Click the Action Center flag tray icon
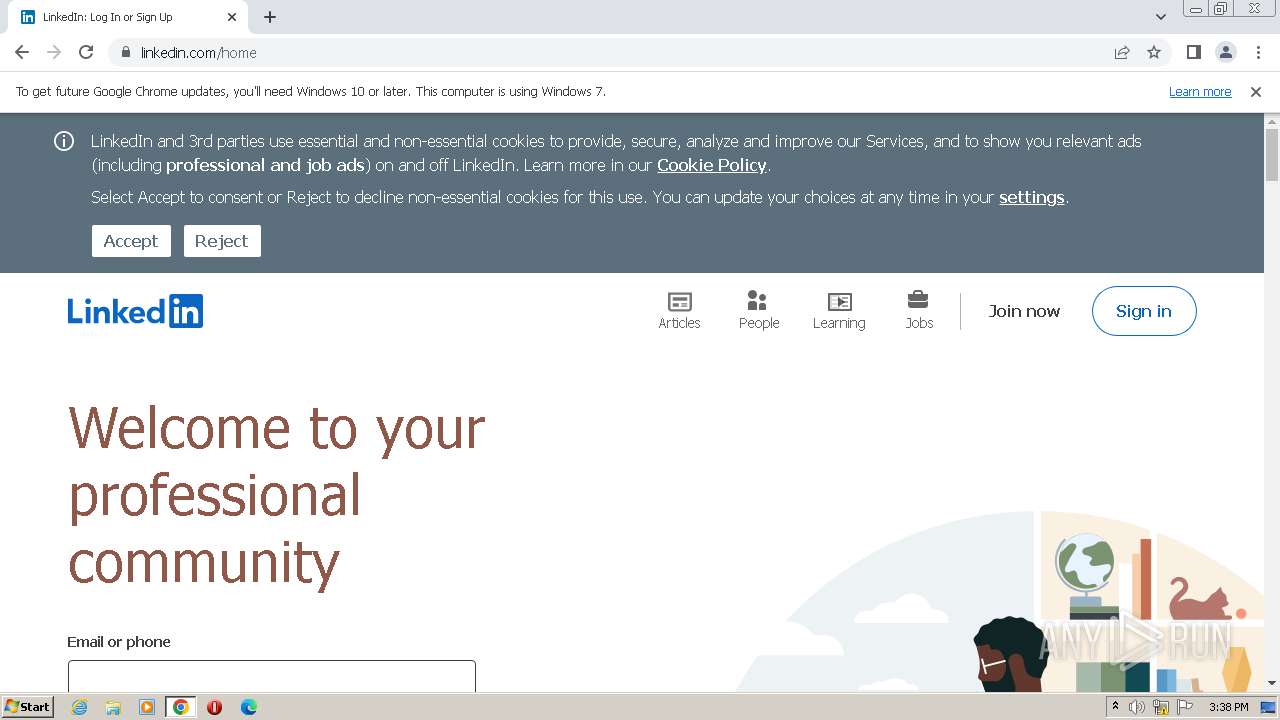 tap(1185, 707)
